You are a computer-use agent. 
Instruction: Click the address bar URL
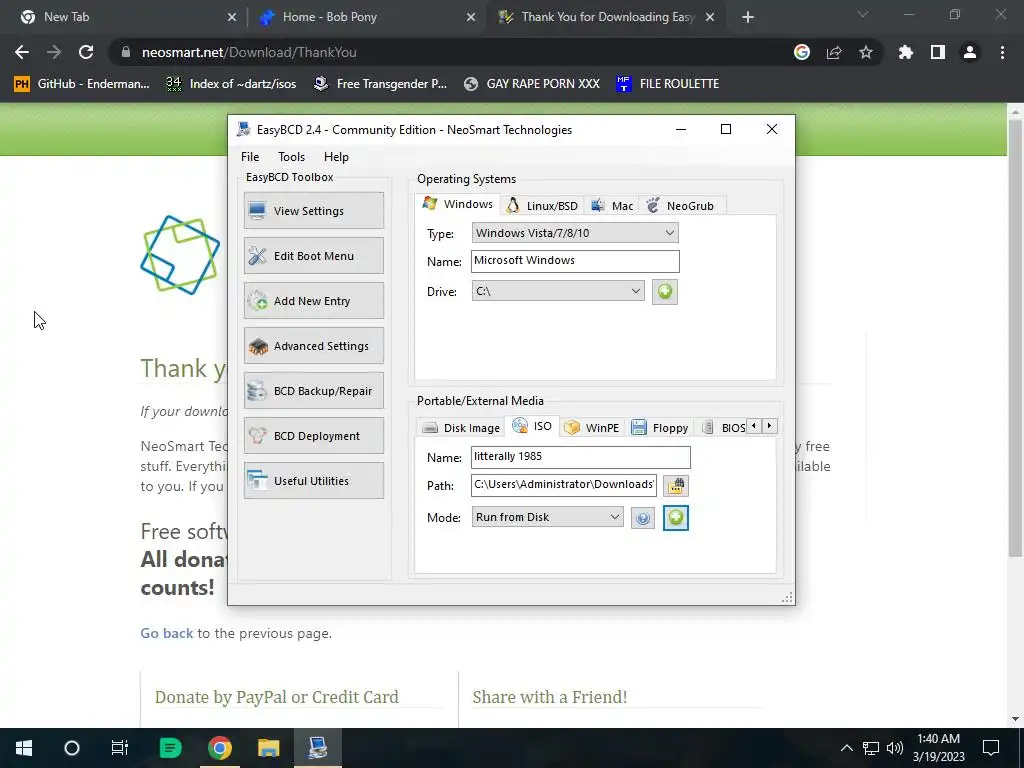click(249, 52)
